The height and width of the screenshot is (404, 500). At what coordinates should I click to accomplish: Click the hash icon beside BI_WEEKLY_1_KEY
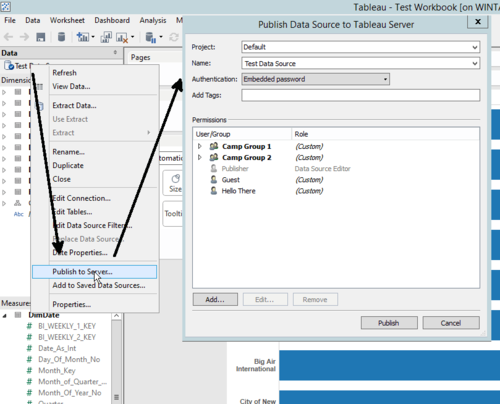coord(29,326)
